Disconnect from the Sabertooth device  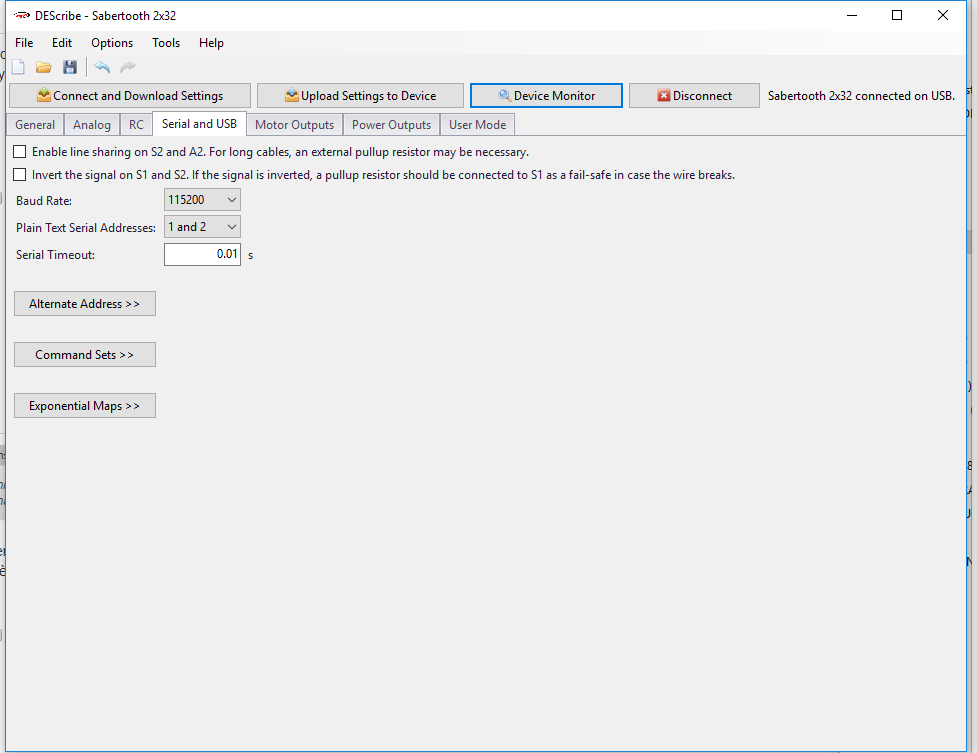pos(695,95)
